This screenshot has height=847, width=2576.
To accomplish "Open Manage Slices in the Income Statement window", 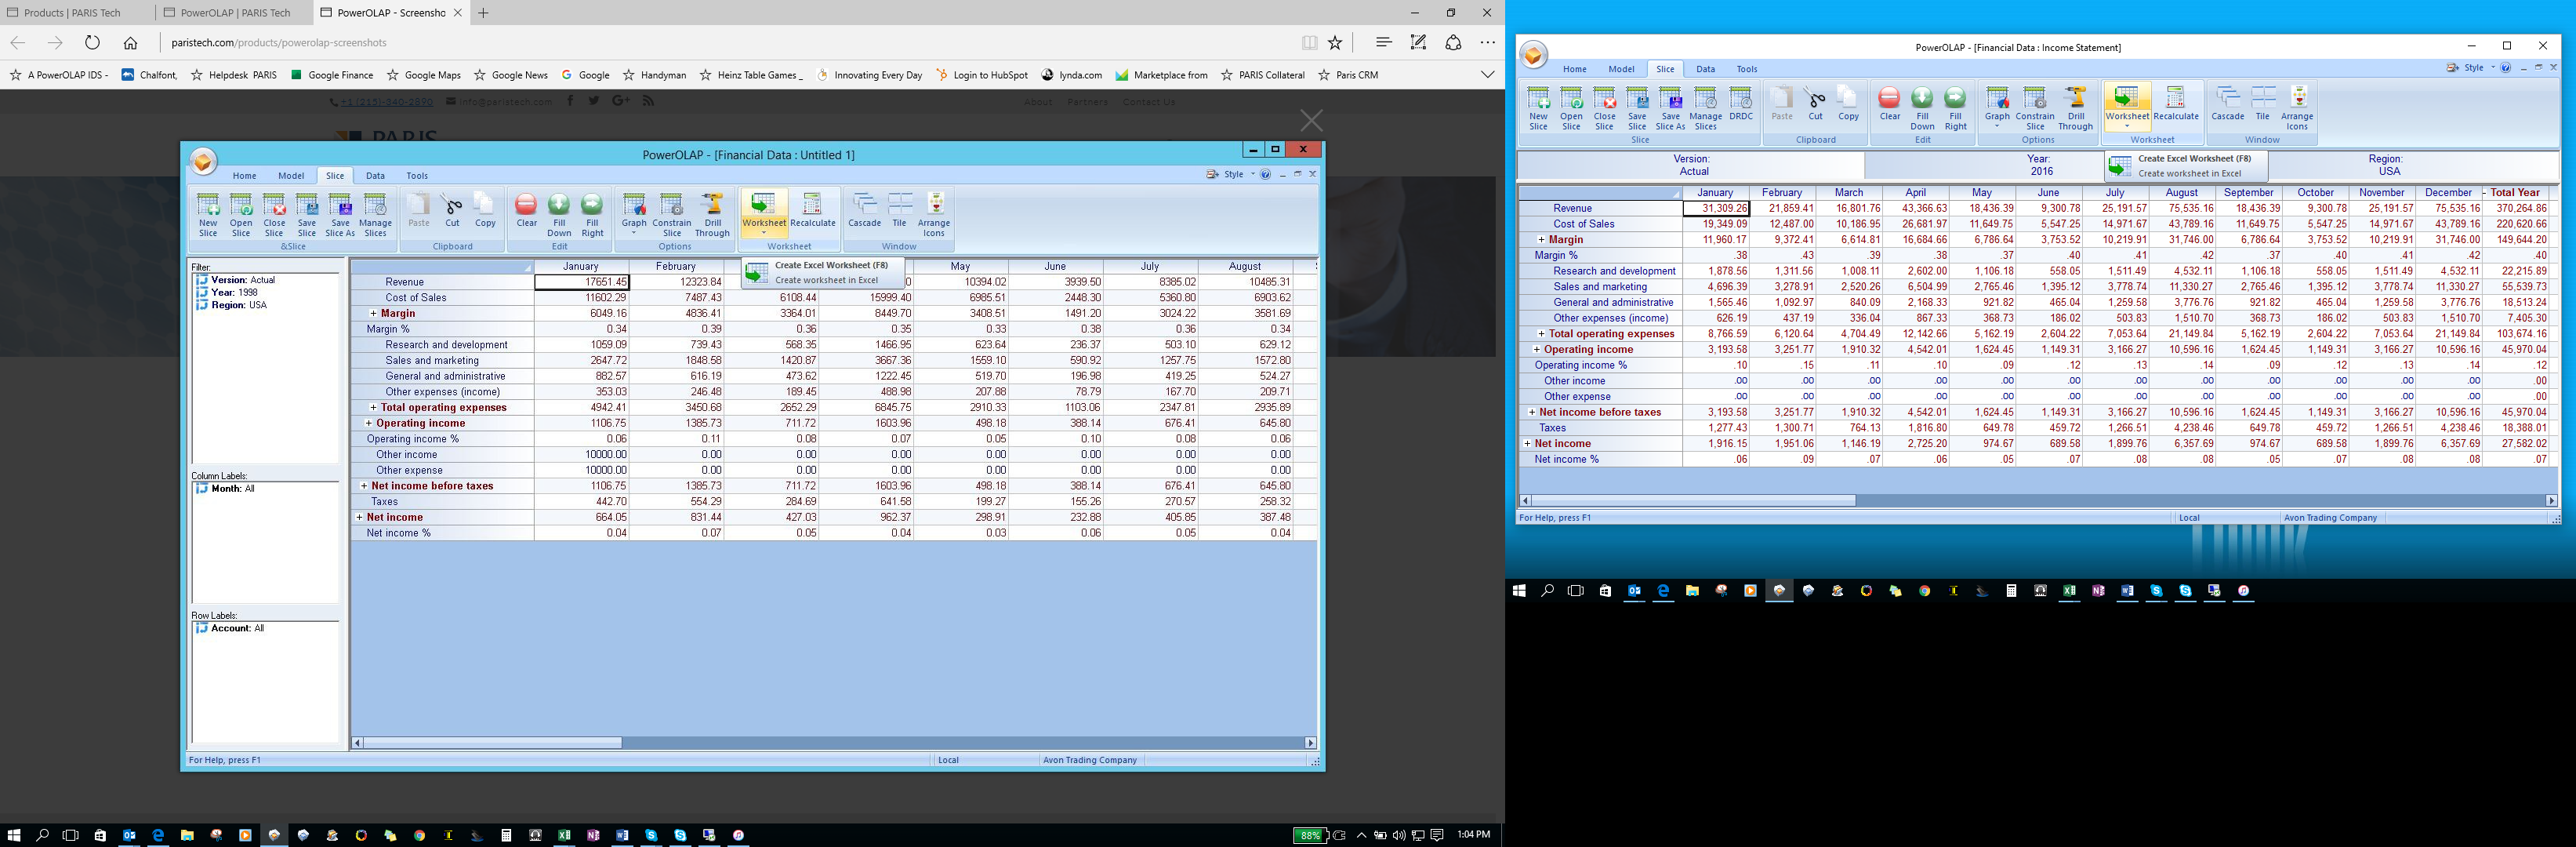I will pyautogui.click(x=1706, y=108).
